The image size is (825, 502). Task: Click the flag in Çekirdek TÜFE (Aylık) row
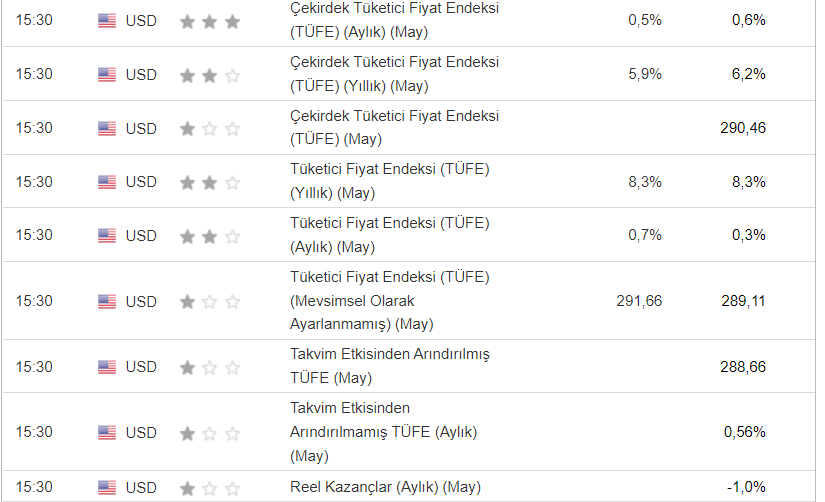(107, 21)
